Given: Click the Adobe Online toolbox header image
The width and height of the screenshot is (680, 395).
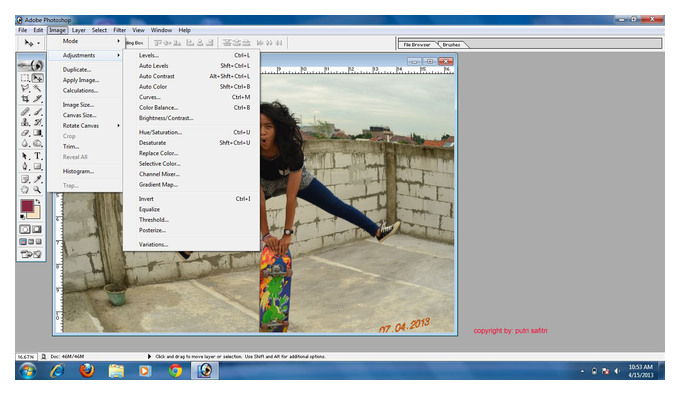Looking at the screenshot, I should pyautogui.click(x=31, y=65).
